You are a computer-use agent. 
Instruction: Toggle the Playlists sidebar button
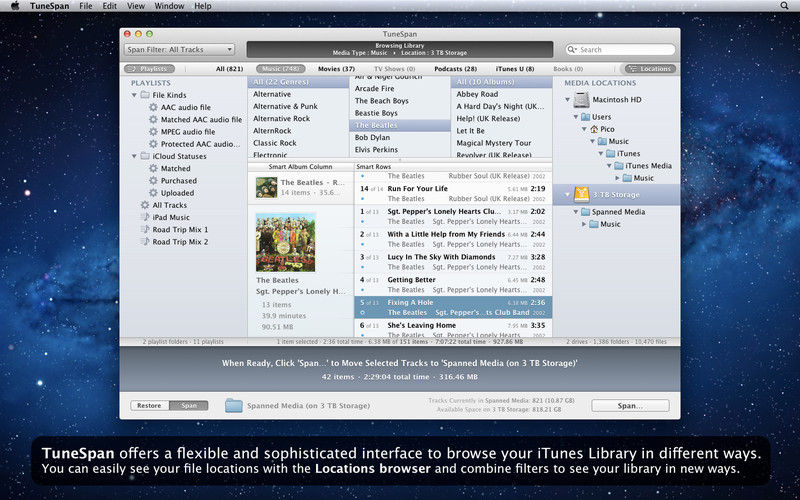149,68
